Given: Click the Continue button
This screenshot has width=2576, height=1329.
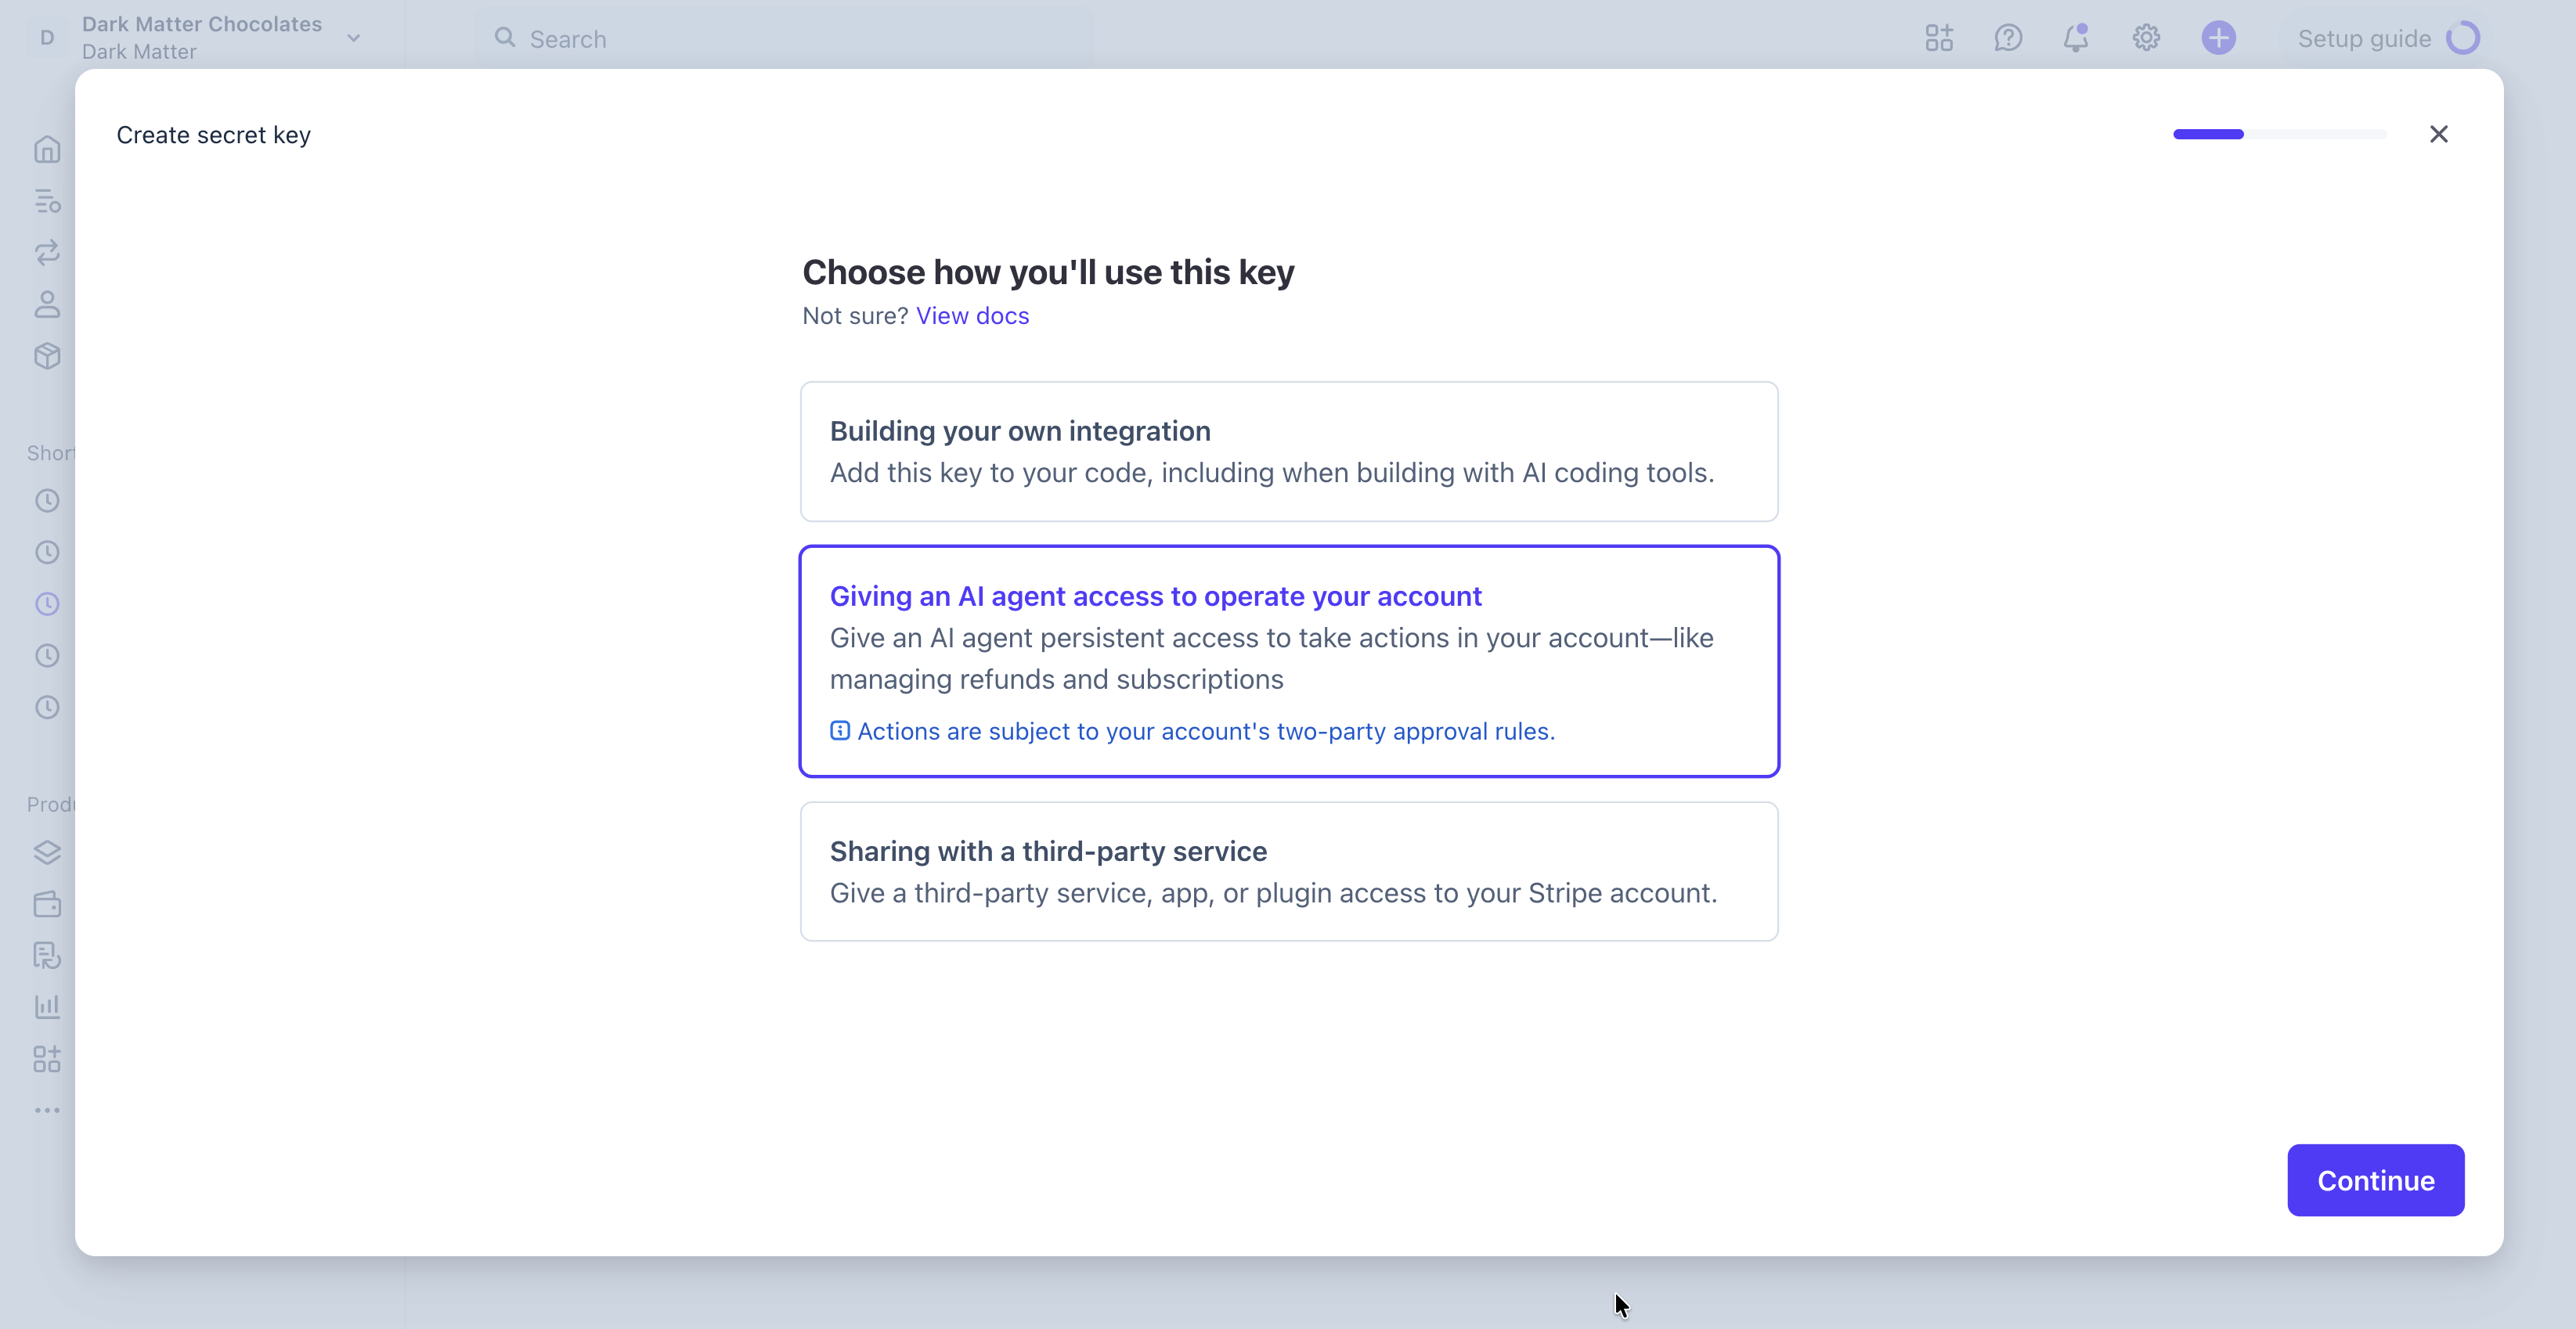Looking at the screenshot, I should pyautogui.click(x=2375, y=1180).
